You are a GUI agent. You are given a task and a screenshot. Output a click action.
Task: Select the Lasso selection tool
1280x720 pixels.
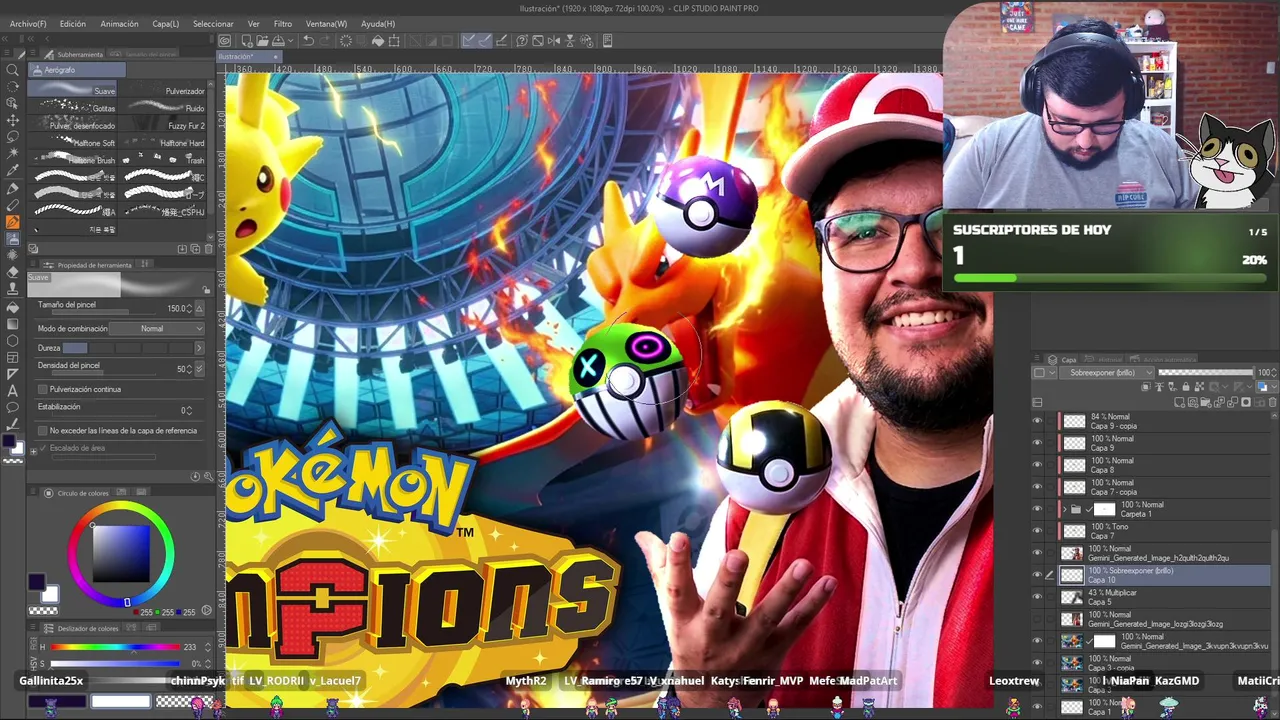click(11, 137)
